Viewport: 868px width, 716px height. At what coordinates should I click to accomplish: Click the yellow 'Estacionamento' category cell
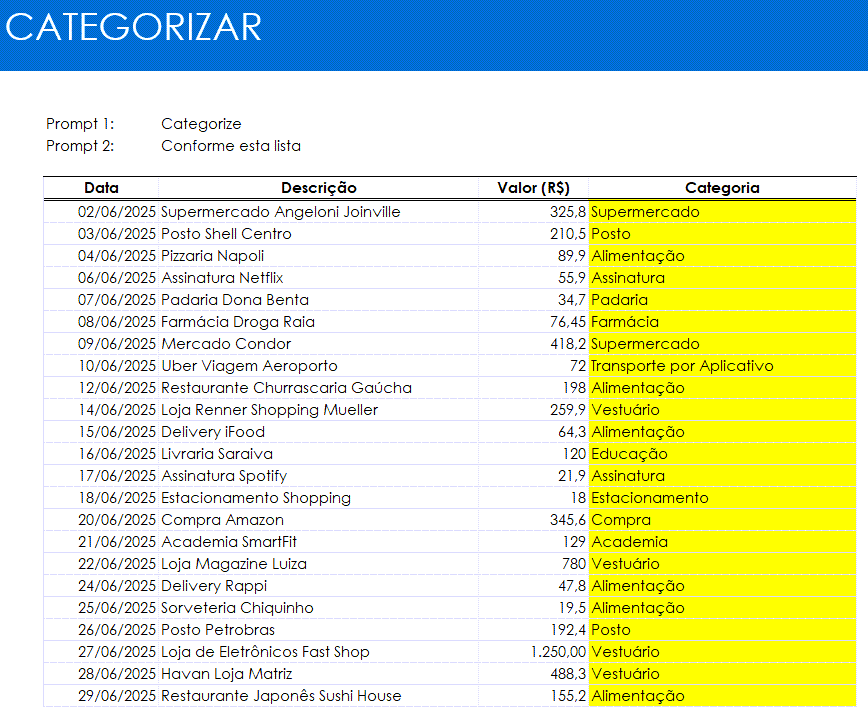pos(650,498)
